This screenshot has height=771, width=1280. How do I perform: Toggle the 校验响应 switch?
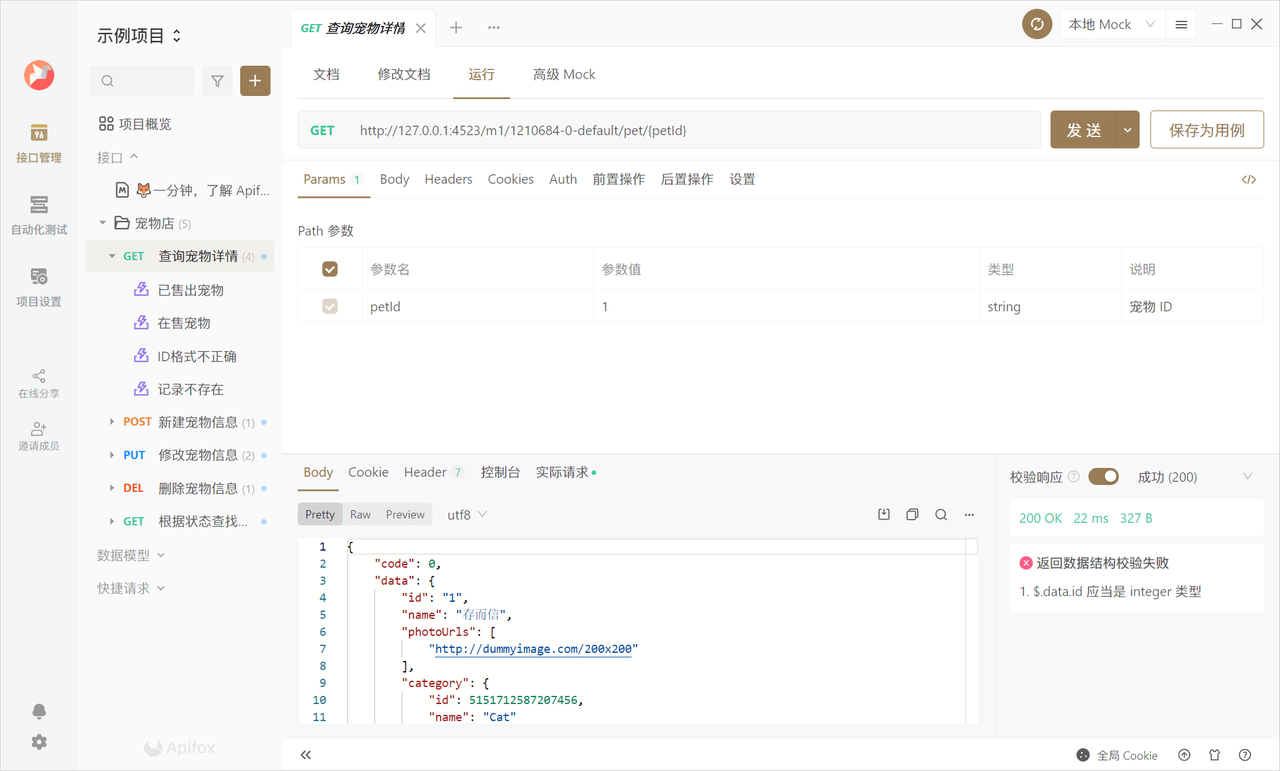[x=1104, y=477]
